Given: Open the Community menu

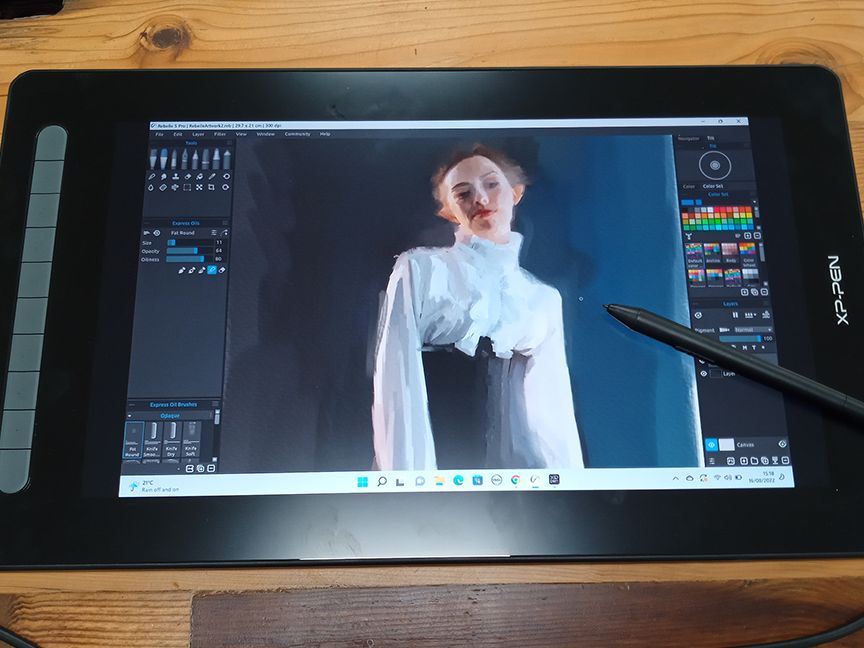Looking at the screenshot, I should click(298, 134).
